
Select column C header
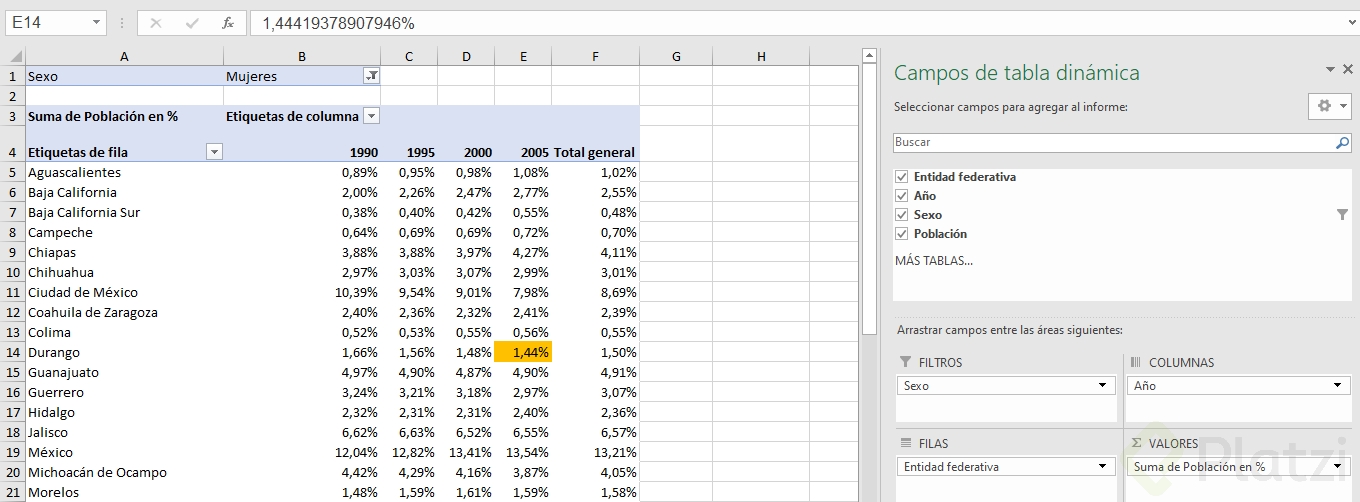click(409, 57)
